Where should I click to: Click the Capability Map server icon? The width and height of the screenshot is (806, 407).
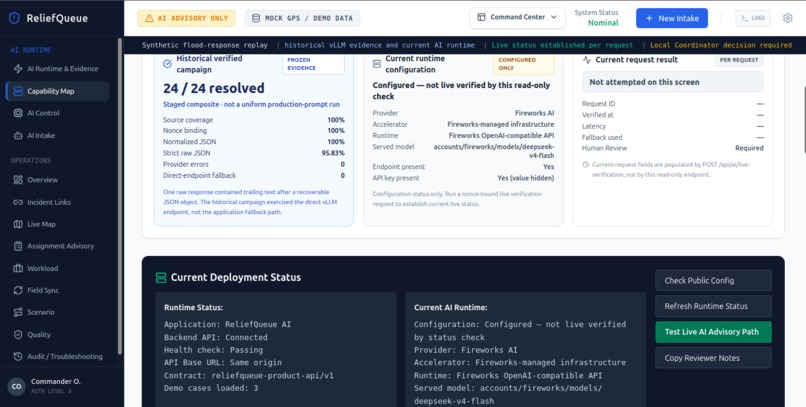[x=18, y=91]
